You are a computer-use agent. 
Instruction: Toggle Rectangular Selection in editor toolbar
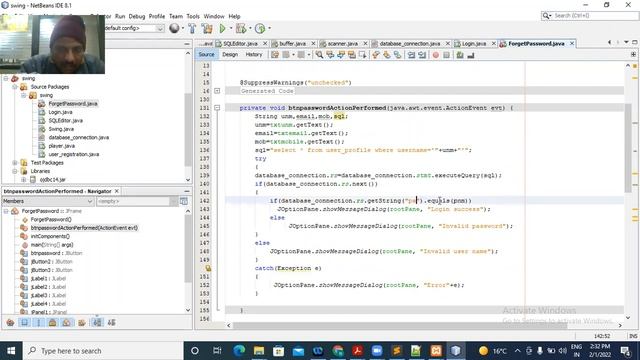click(362, 55)
